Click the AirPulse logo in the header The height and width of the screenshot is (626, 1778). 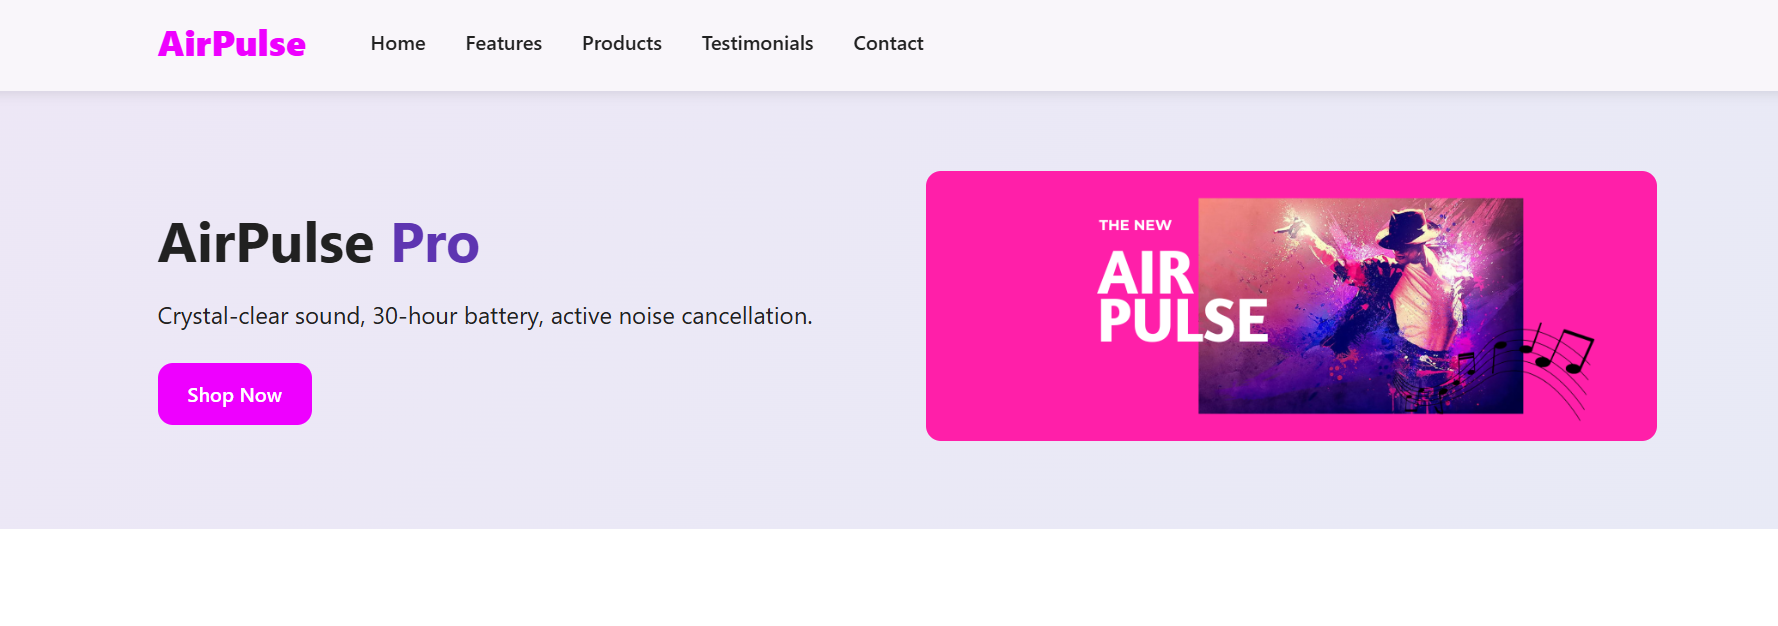[x=231, y=44]
